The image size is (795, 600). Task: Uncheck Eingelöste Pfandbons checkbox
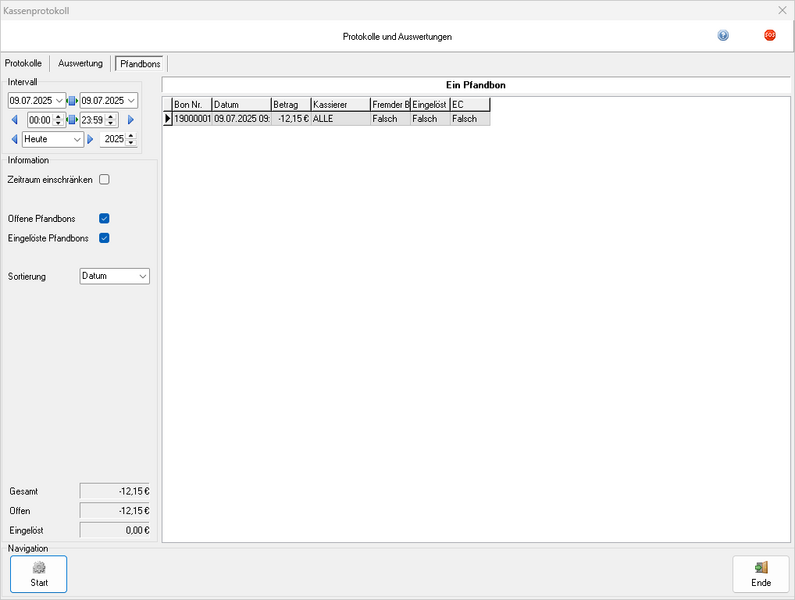point(104,238)
